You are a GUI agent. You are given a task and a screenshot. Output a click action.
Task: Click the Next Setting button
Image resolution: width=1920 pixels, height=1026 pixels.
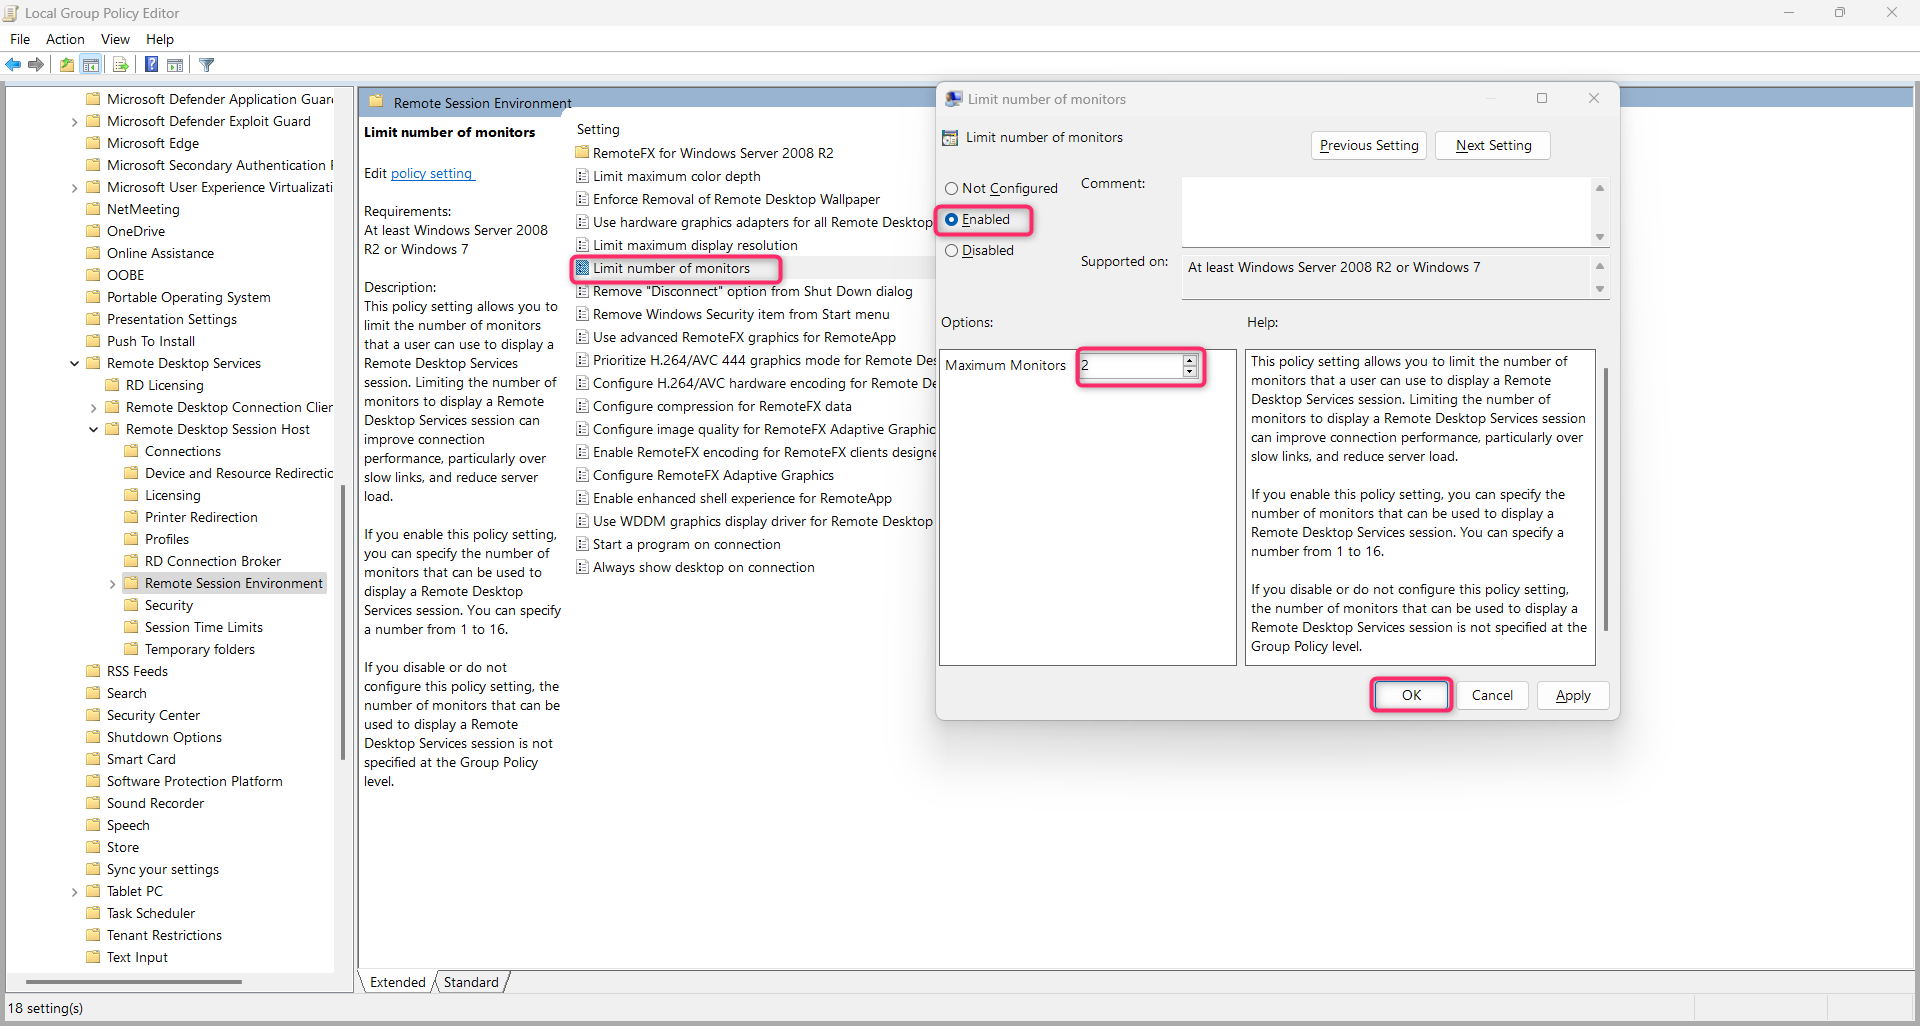coord(1492,145)
